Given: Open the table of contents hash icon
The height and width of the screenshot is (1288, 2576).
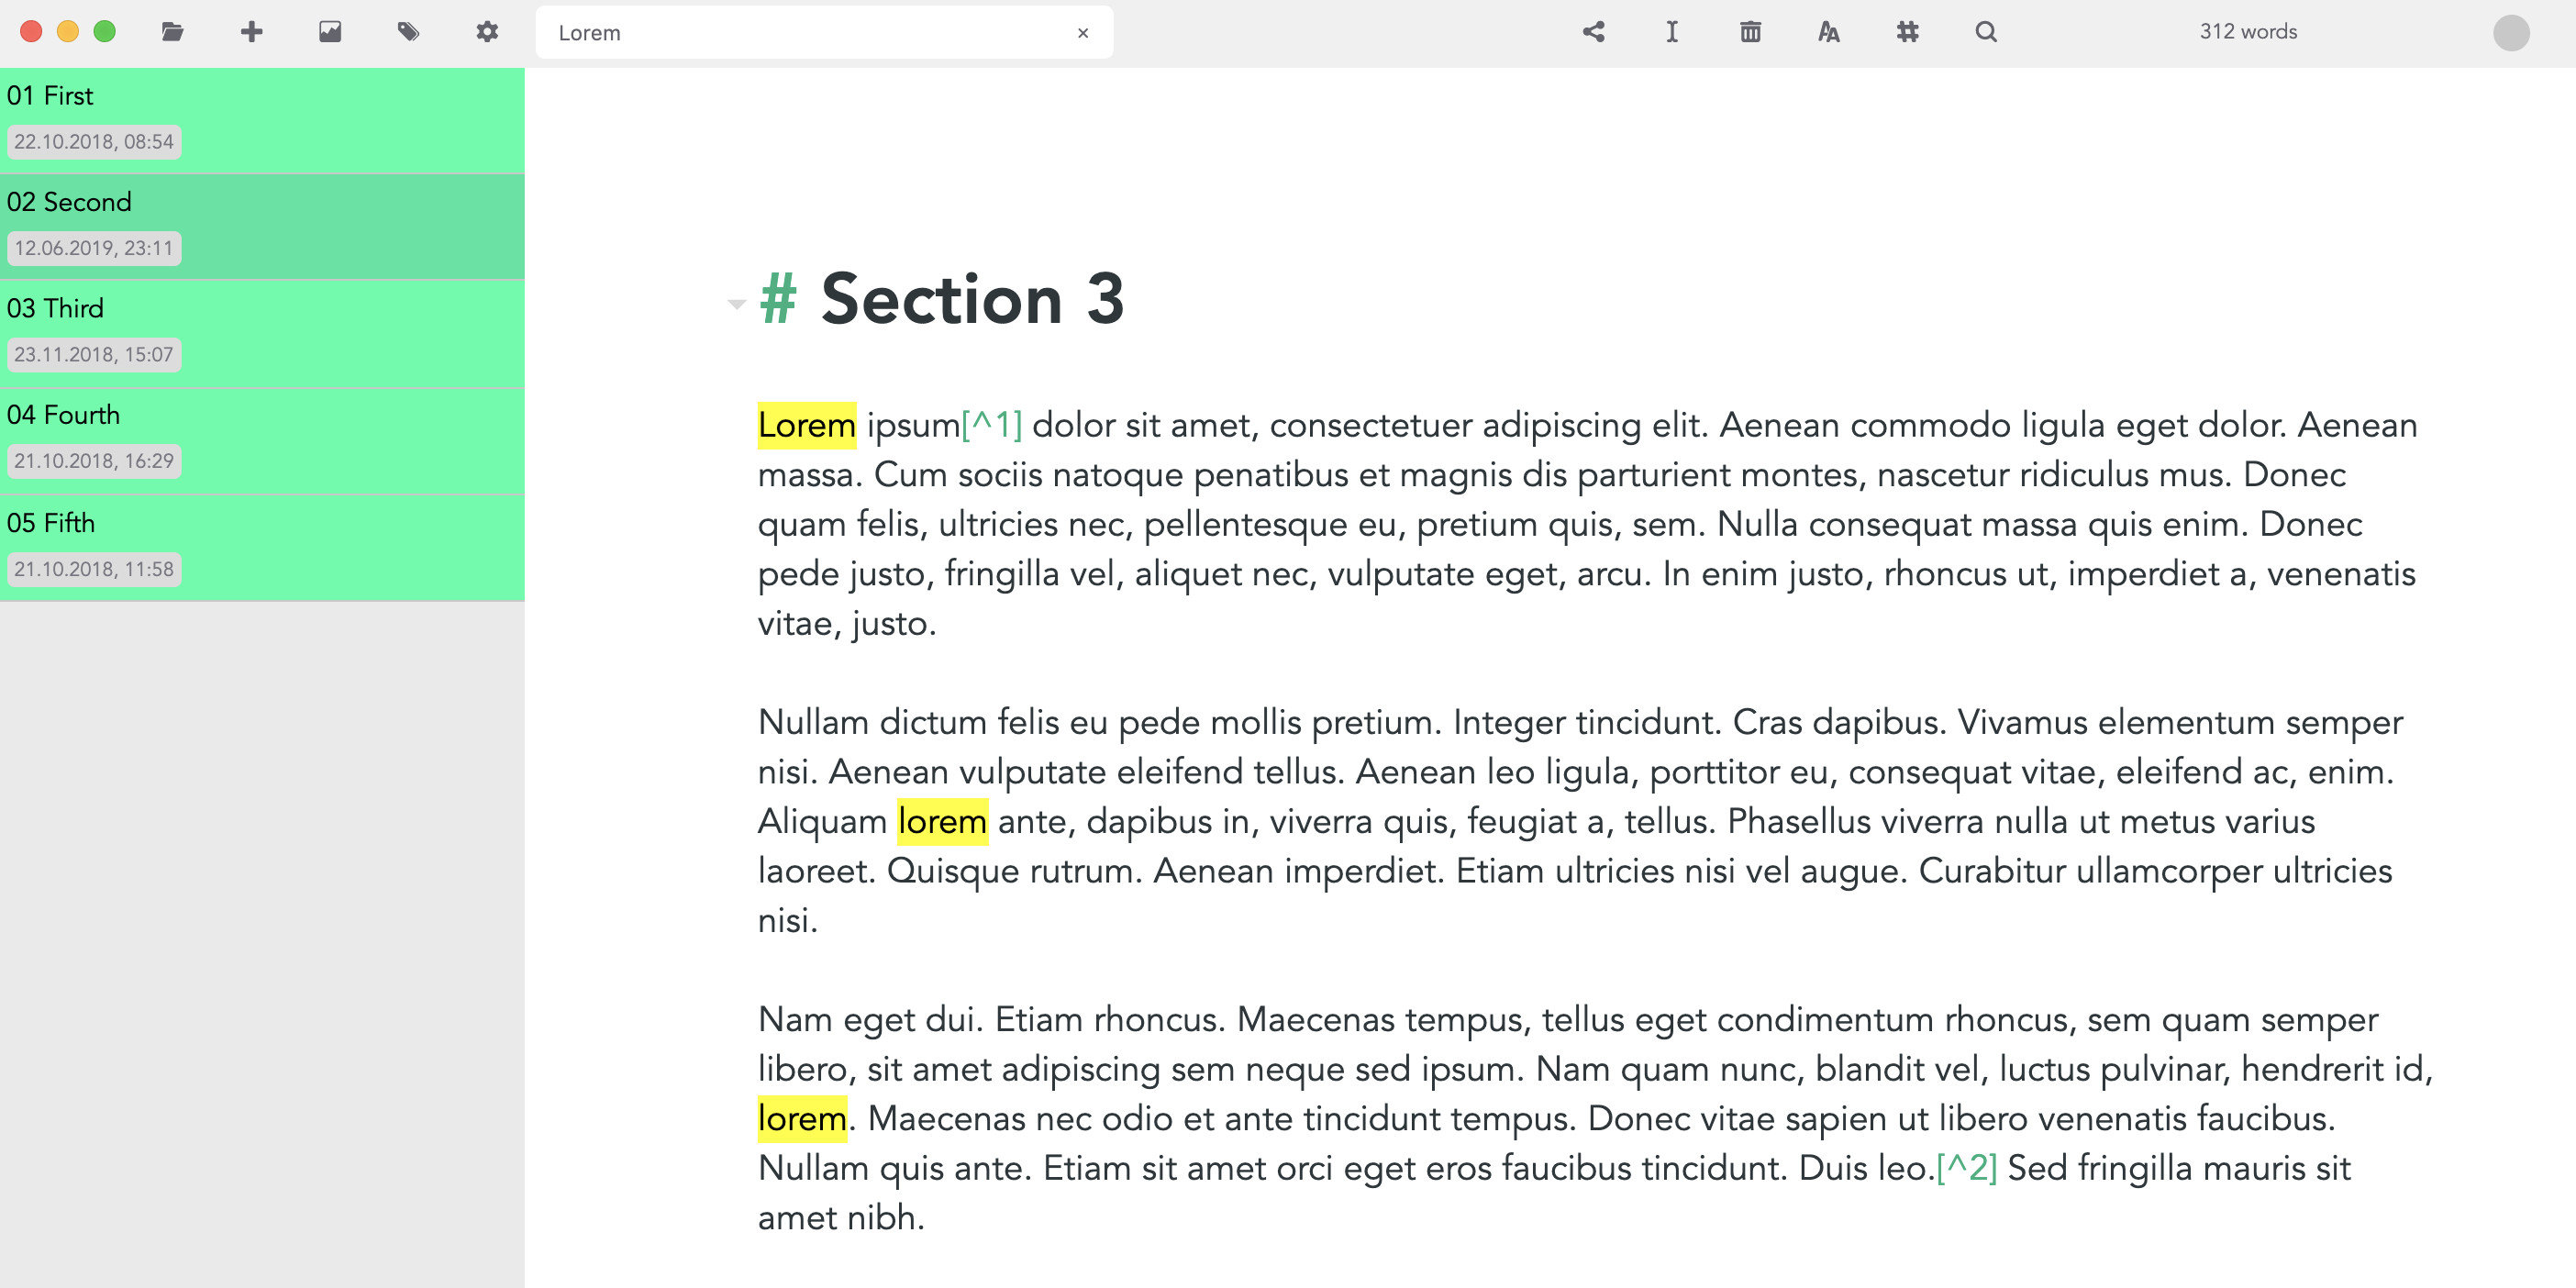Looking at the screenshot, I should 1907,32.
